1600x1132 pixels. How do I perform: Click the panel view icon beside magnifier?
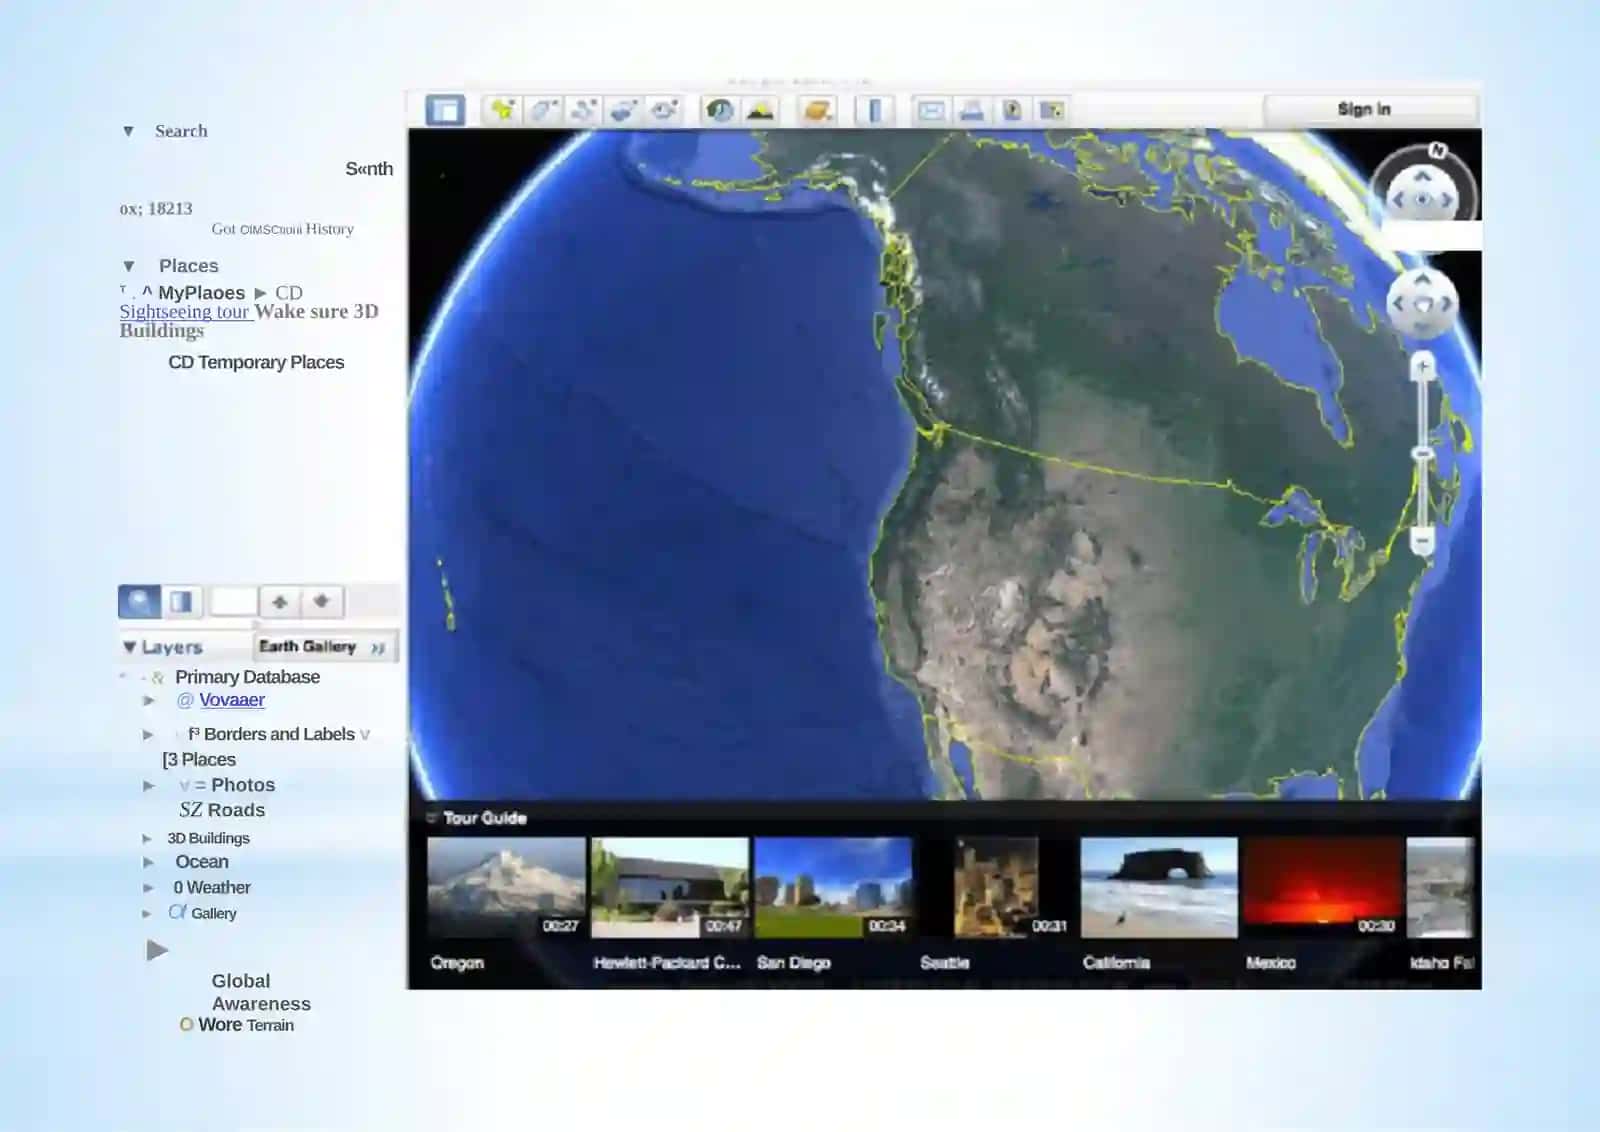click(182, 602)
